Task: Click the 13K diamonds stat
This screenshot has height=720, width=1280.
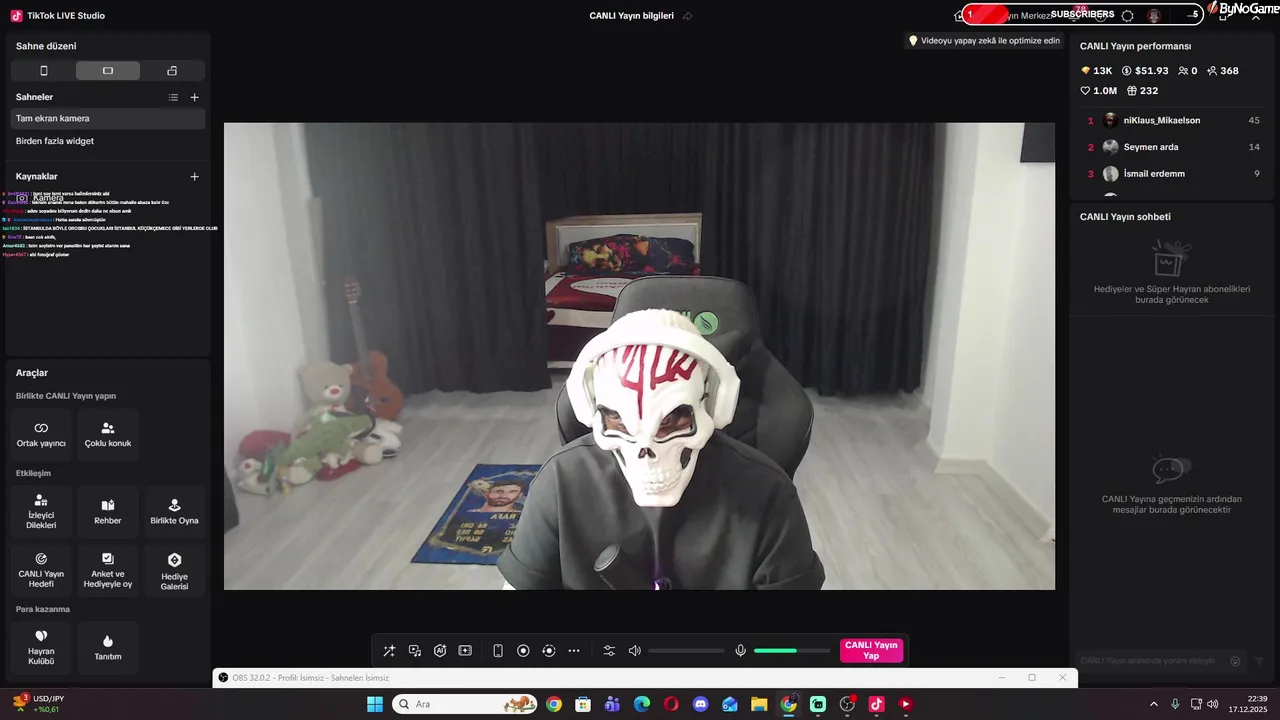Action: [x=1096, y=71]
